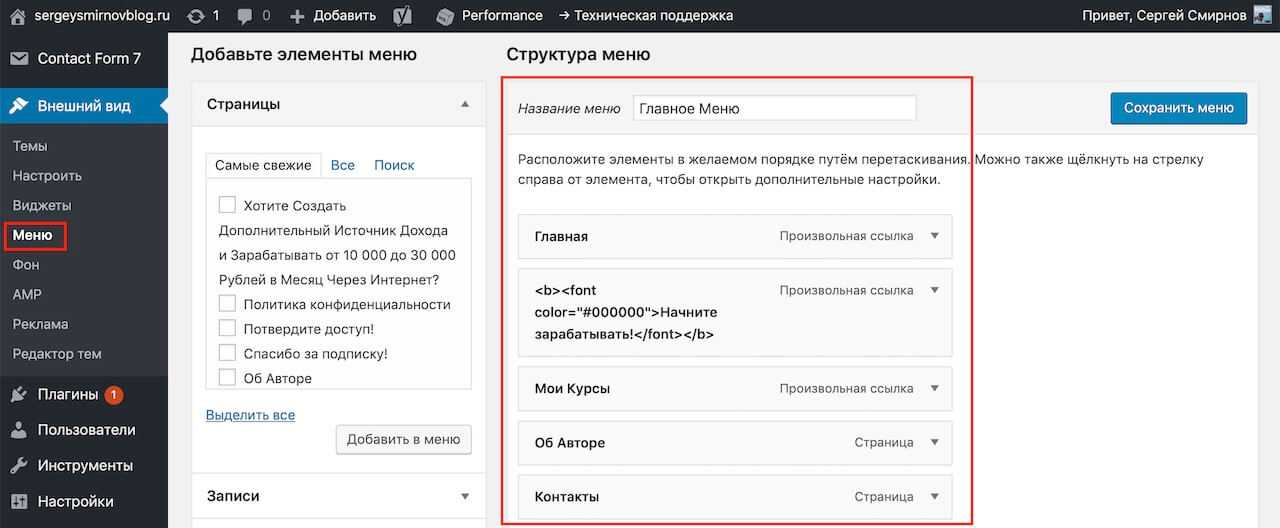Expand the 'Записи' accordion section
Image resolution: width=1280 pixels, height=528 pixels.
coord(465,496)
